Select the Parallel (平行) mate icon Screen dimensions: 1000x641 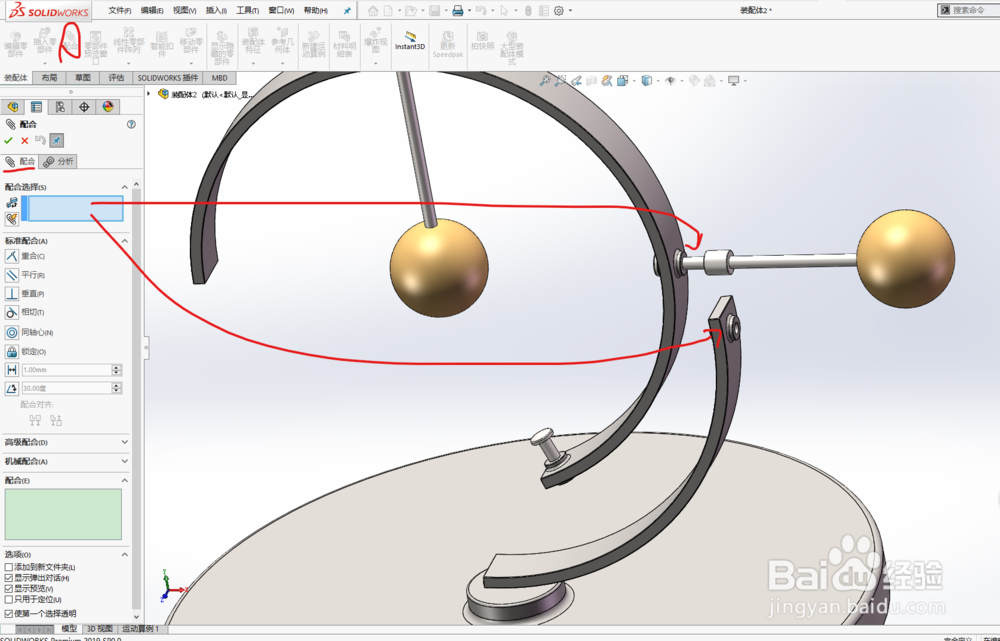(11, 275)
